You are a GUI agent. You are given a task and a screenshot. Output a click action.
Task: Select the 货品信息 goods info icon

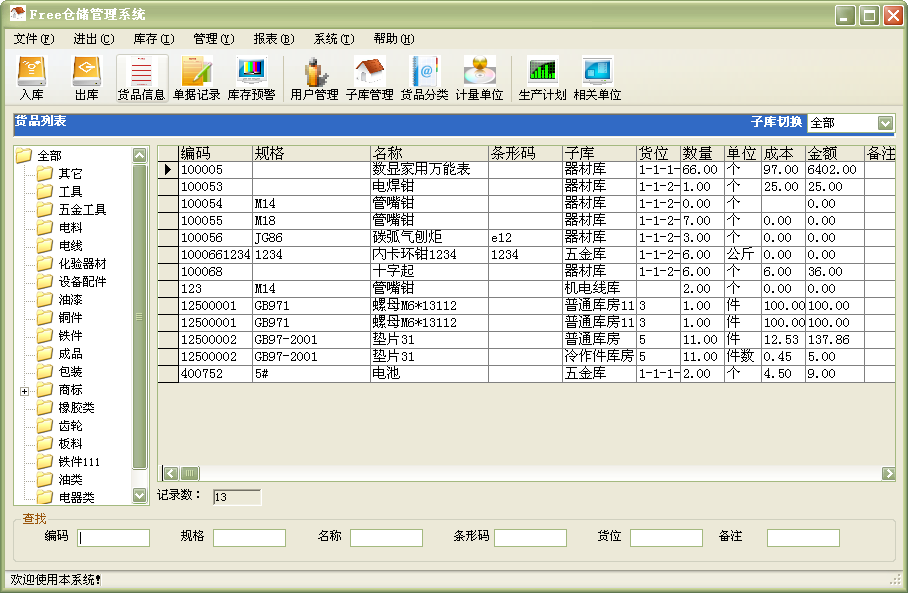(x=141, y=79)
